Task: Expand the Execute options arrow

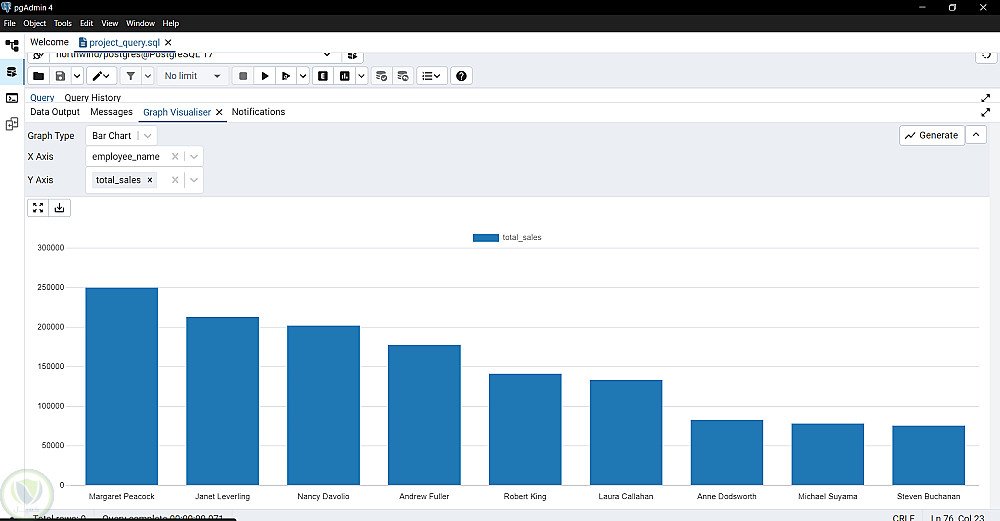Action: (x=303, y=76)
